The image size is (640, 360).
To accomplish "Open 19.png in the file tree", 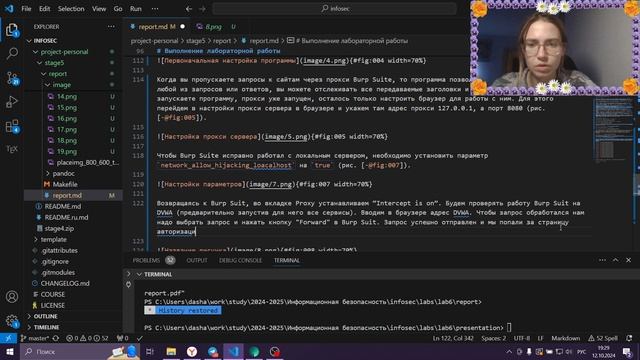I will pyautogui.click(x=67, y=151).
